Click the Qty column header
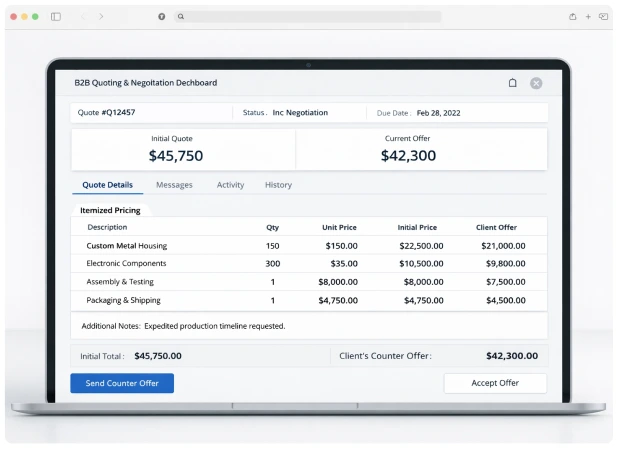Screen dimensions: 618x449 [x=272, y=227]
